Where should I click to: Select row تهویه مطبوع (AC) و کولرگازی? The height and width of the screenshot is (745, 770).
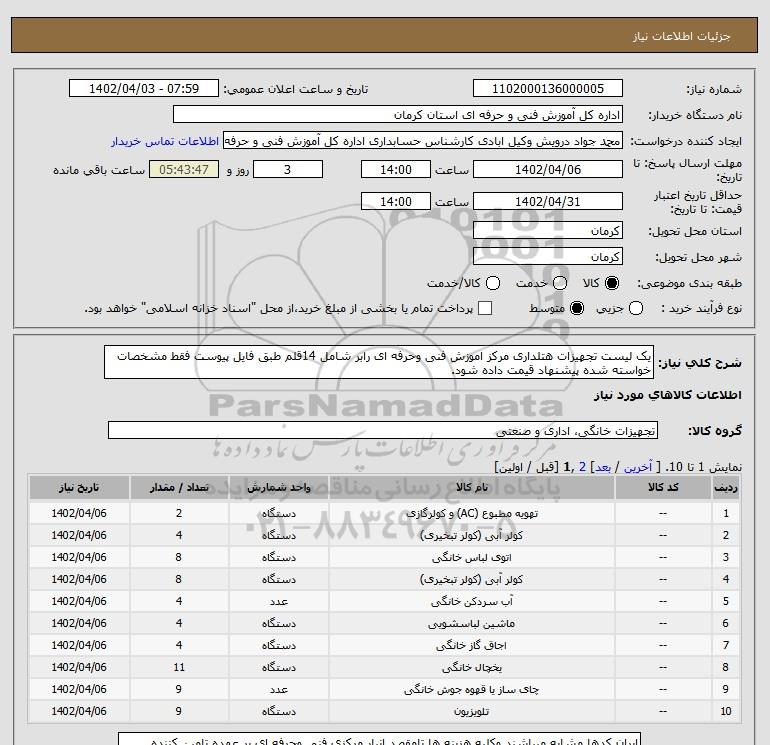[x=384, y=513]
